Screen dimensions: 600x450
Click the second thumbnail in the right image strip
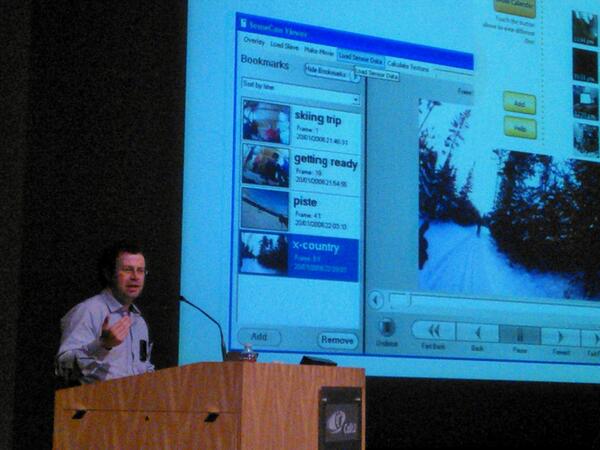coord(585,65)
